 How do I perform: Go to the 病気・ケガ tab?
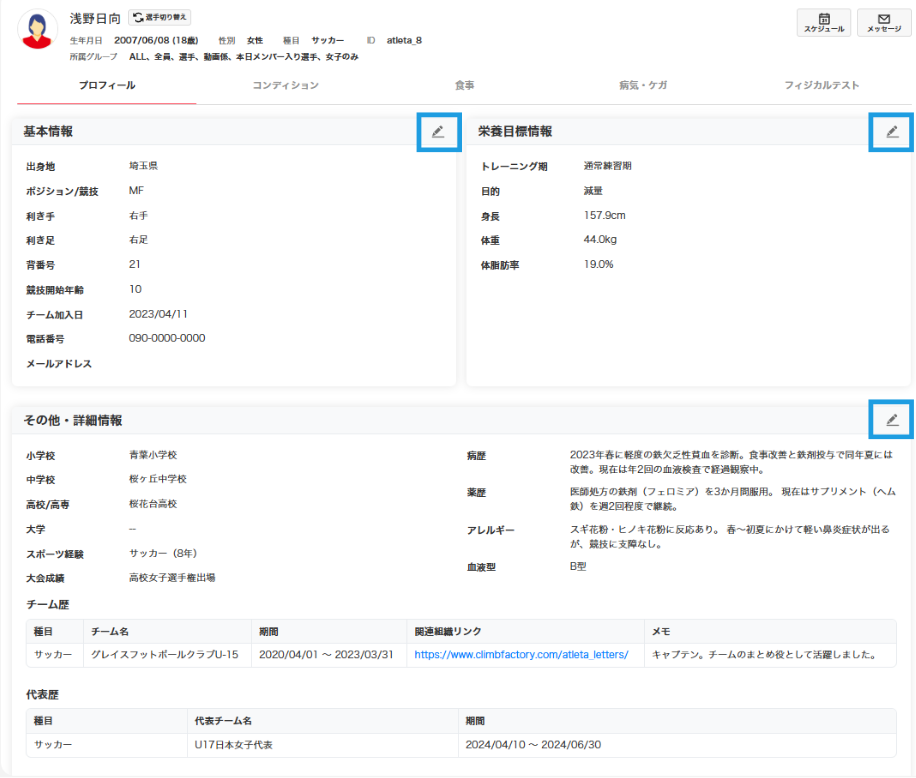[x=643, y=86]
